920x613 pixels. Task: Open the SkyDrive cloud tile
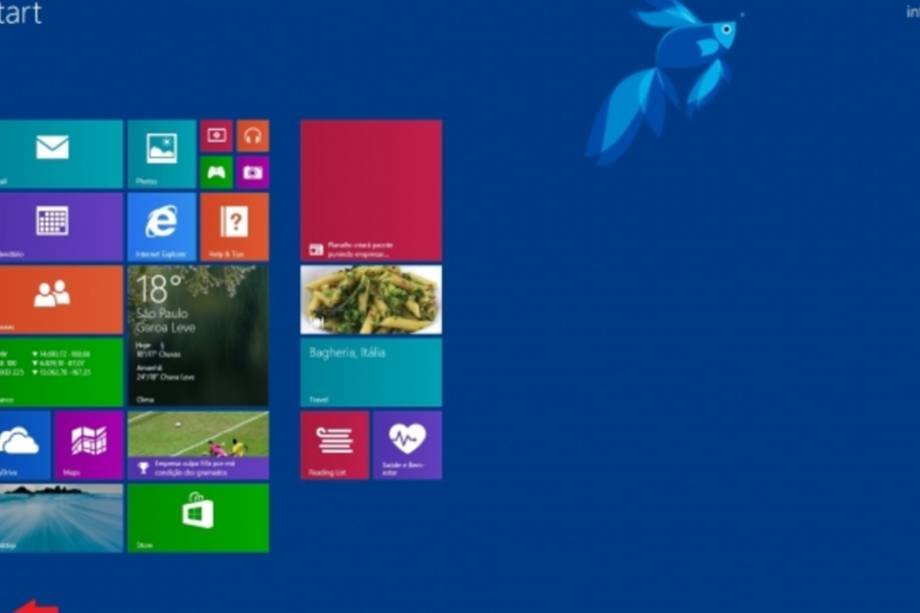(x=25, y=445)
